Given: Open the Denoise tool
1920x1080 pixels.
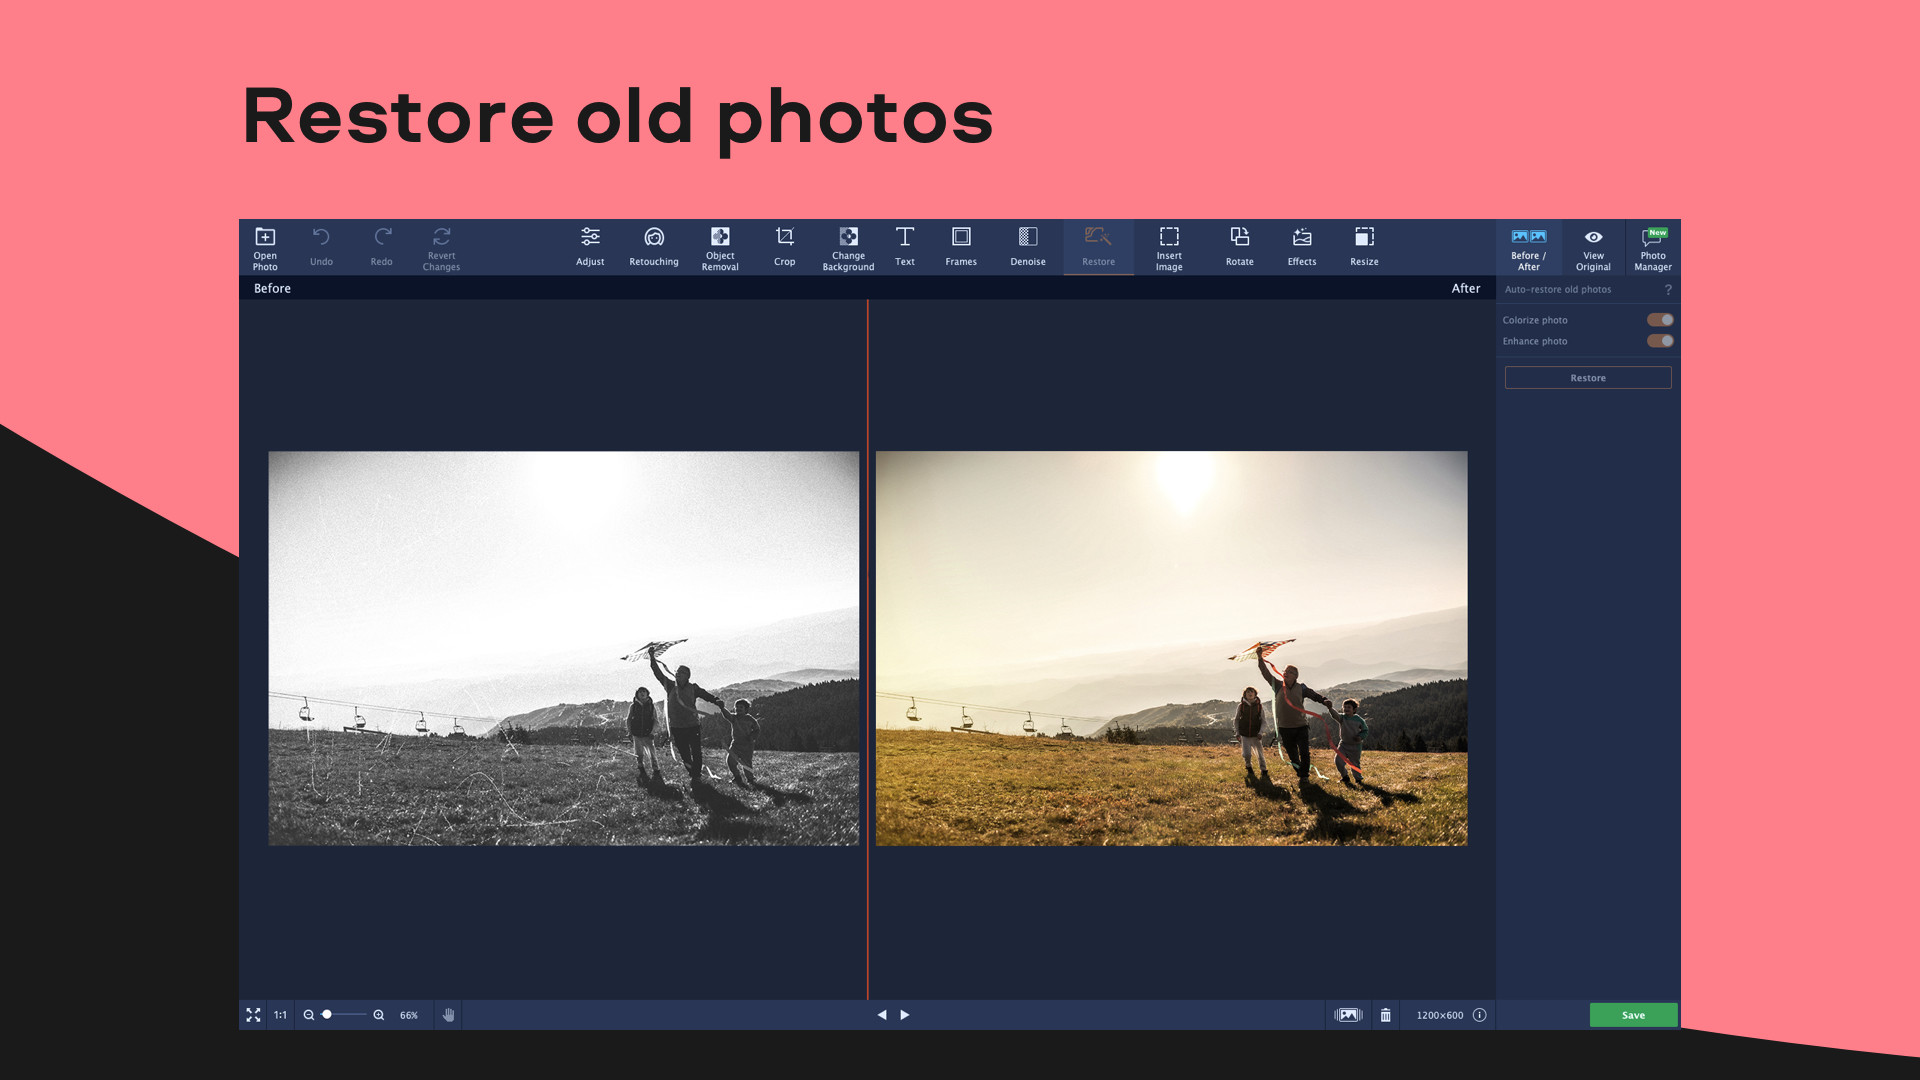Looking at the screenshot, I should (x=1027, y=247).
